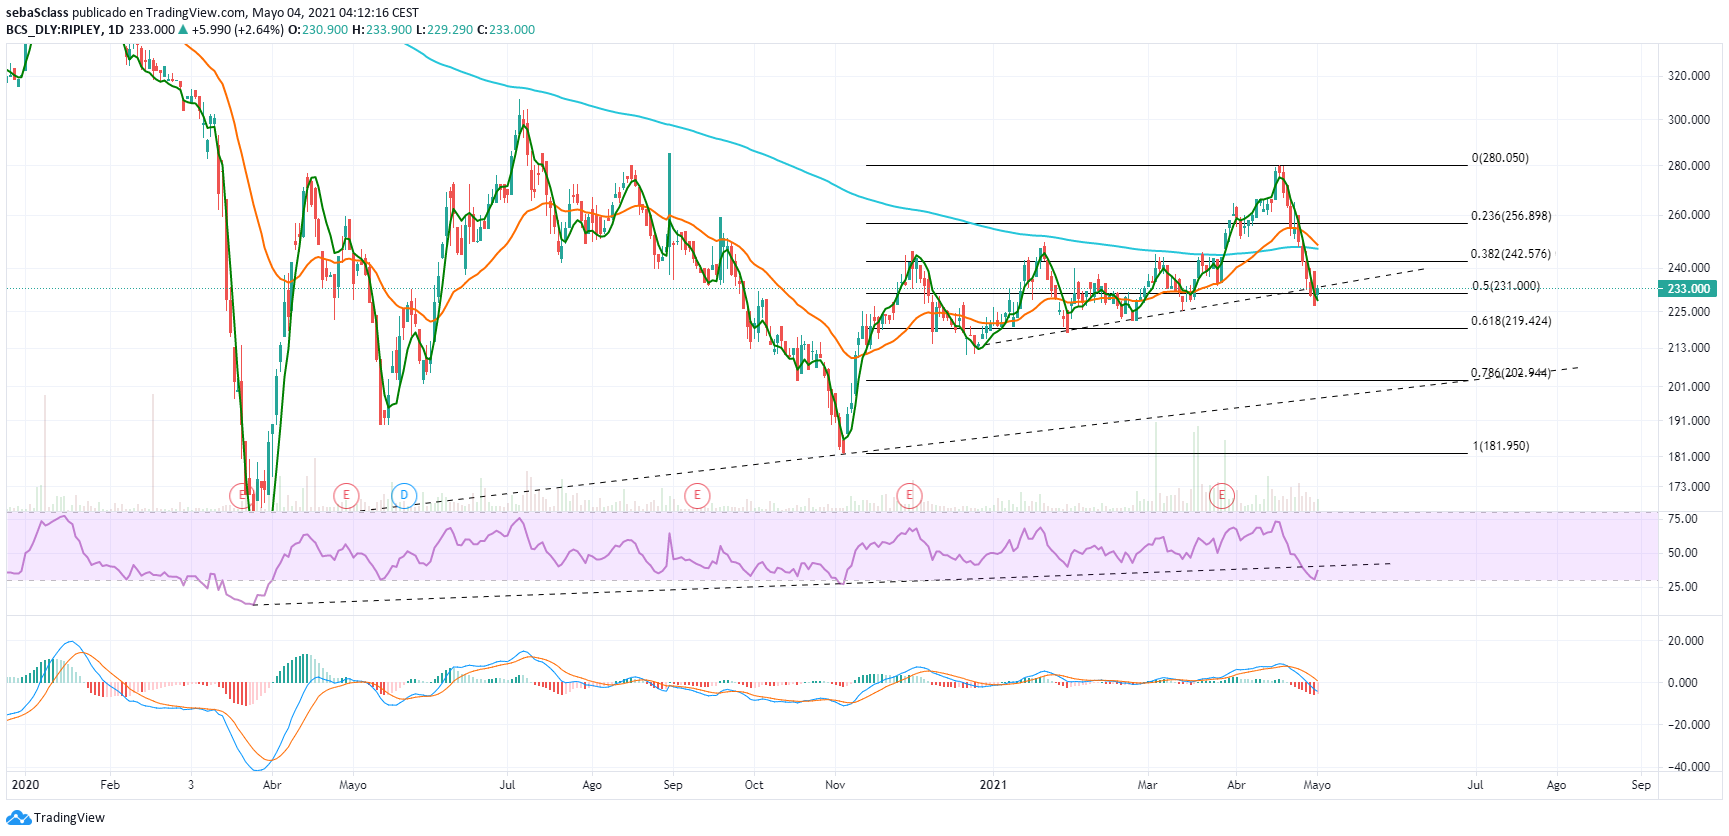Open the earnings E marker beside the D marker

click(346, 495)
